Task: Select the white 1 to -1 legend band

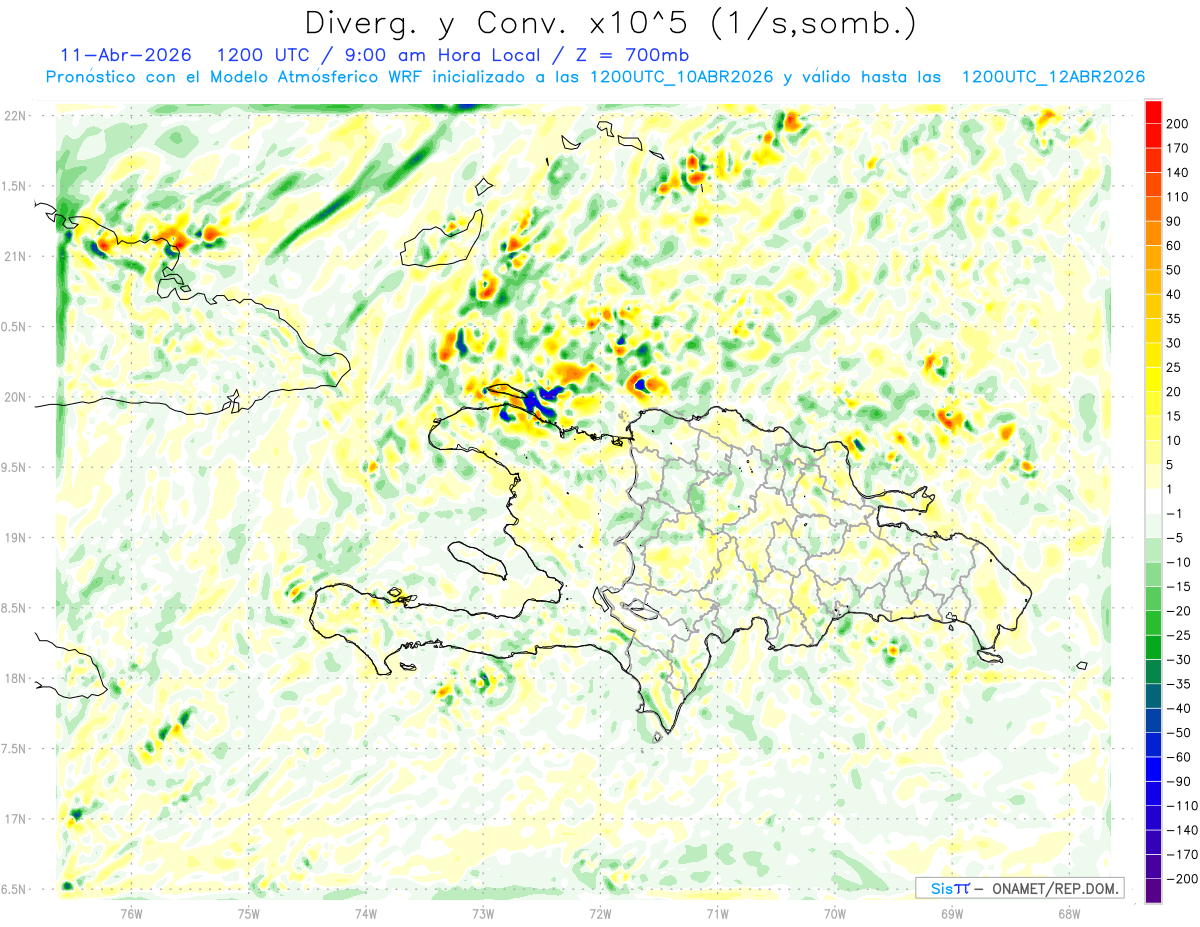Action: coord(1153,502)
